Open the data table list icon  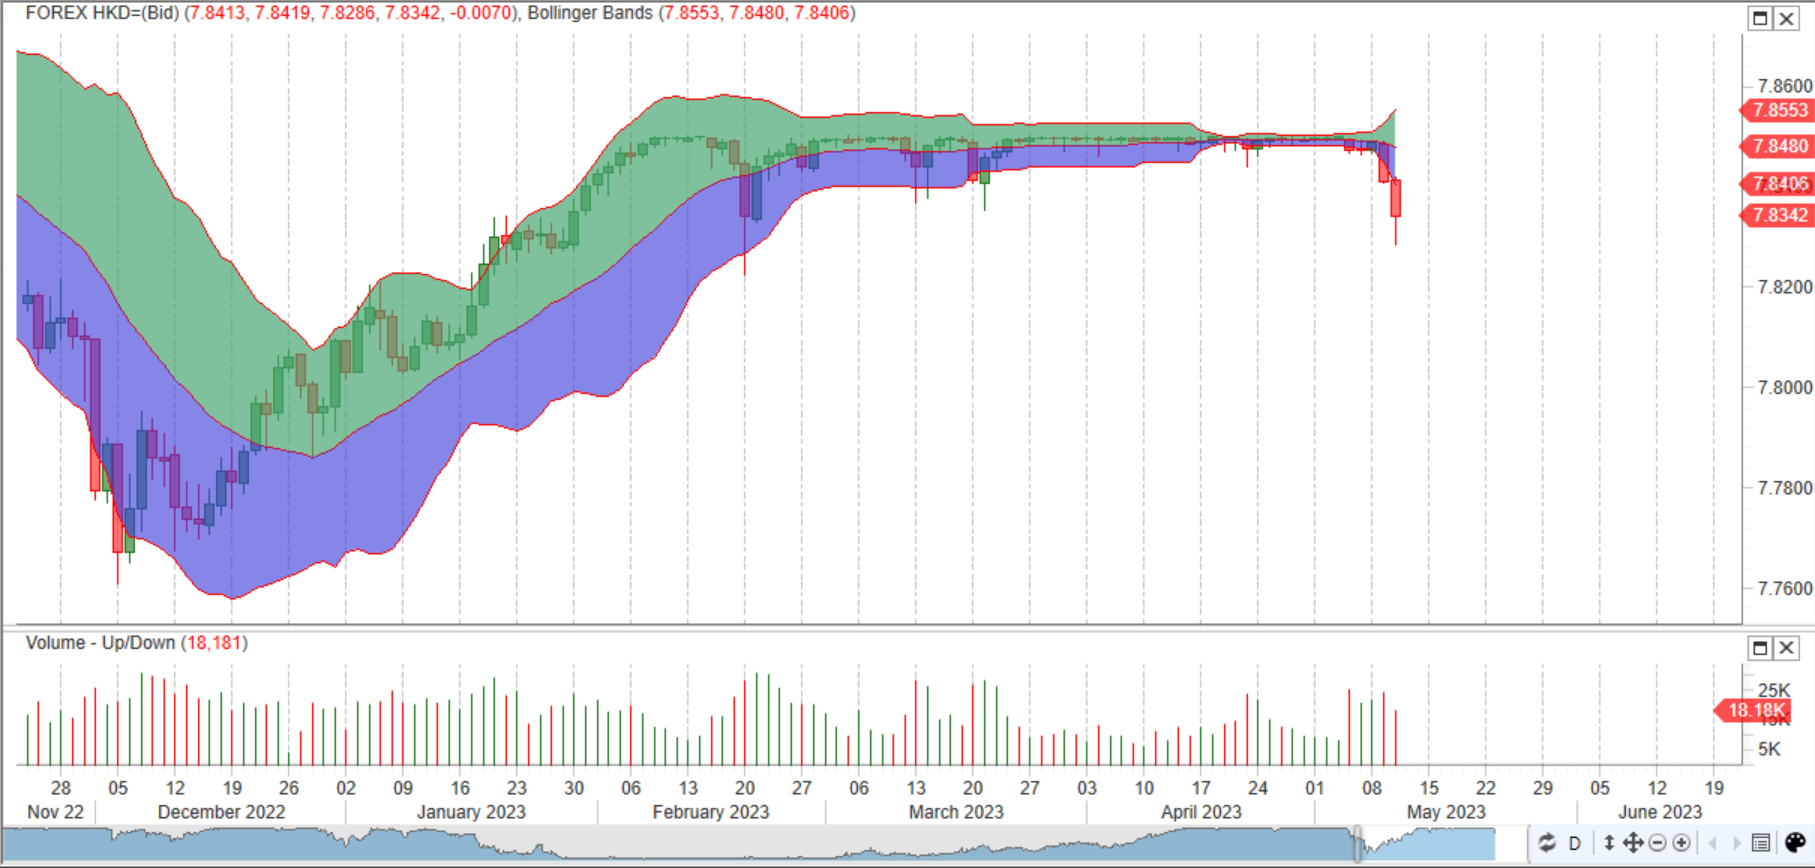pos(1762,843)
